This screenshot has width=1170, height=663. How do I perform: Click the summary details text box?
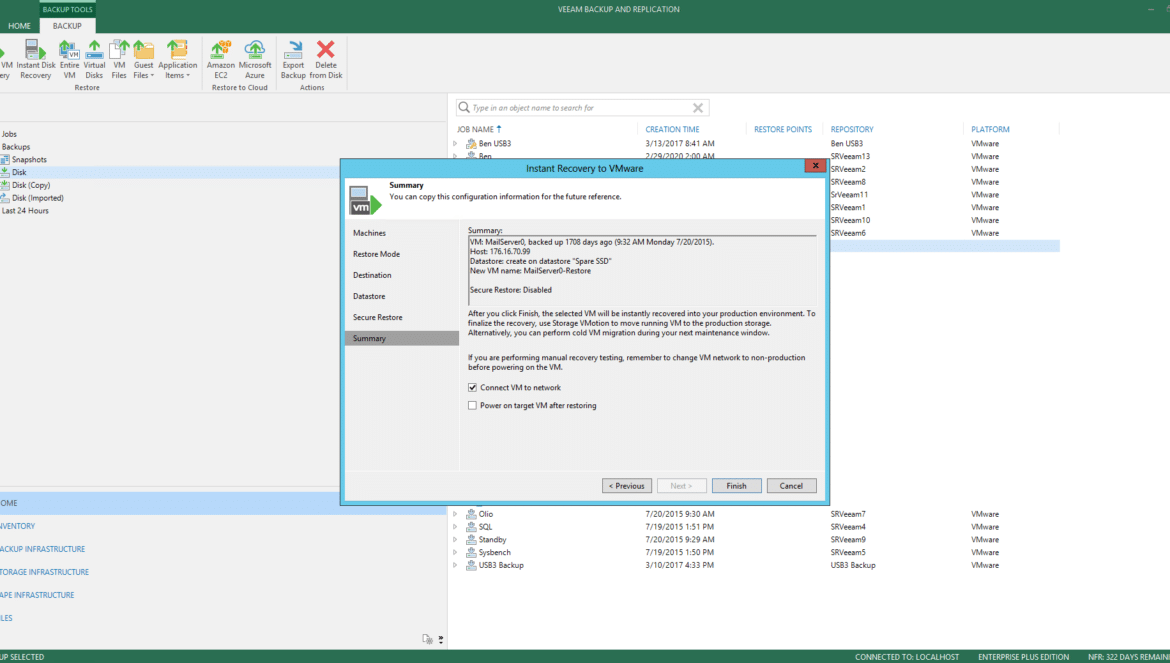point(642,271)
